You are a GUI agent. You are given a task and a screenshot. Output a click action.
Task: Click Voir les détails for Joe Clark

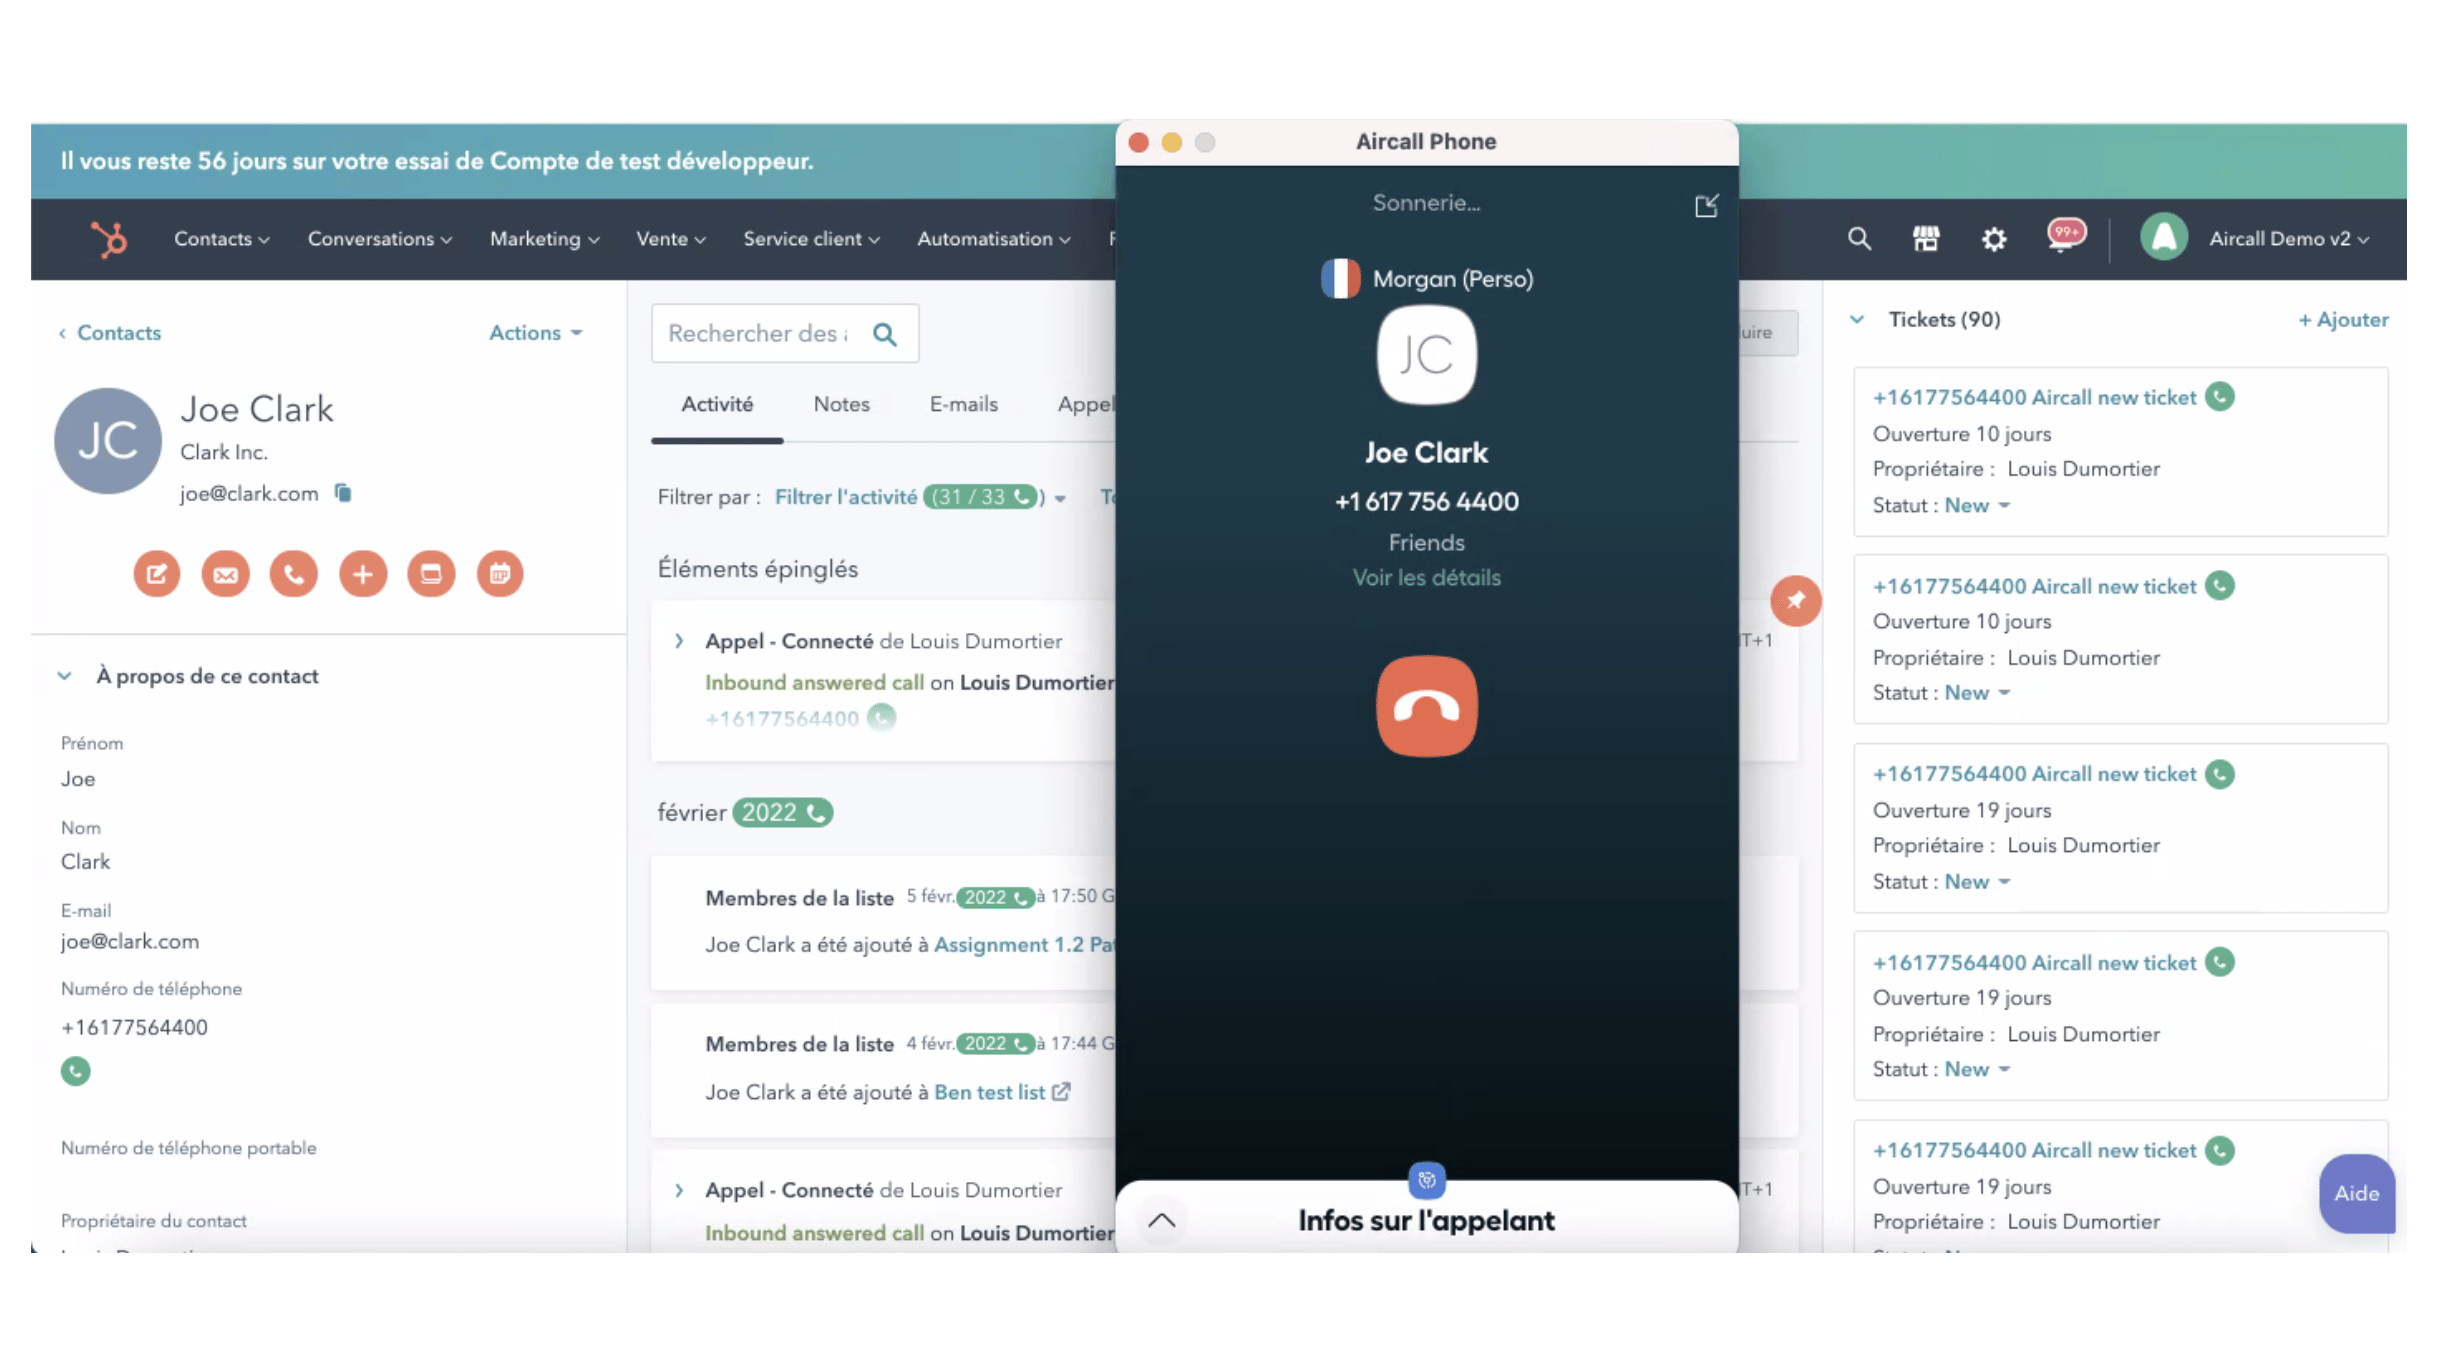pyautogui.click(x=1426, y=576)
